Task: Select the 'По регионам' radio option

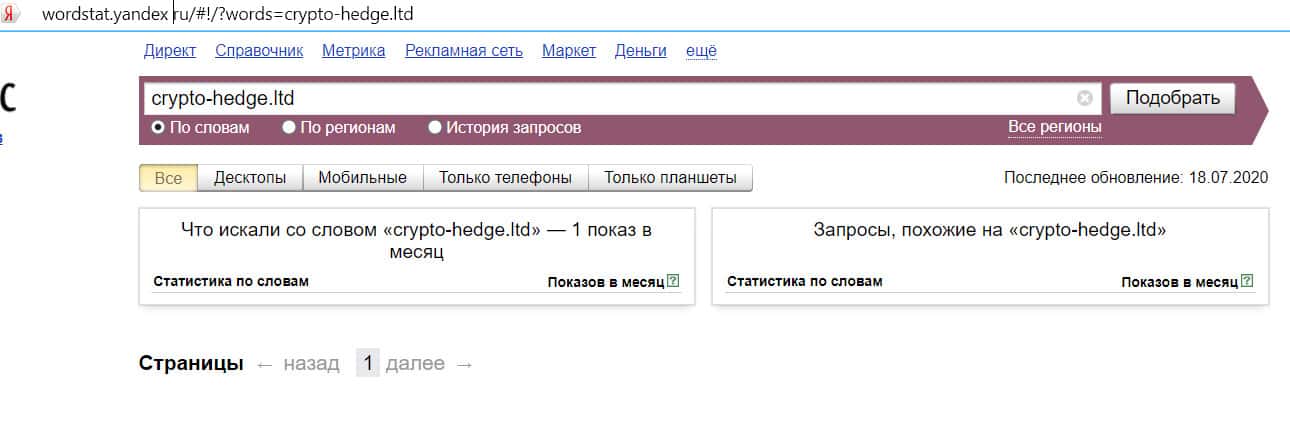Action: tap(289, 128)
